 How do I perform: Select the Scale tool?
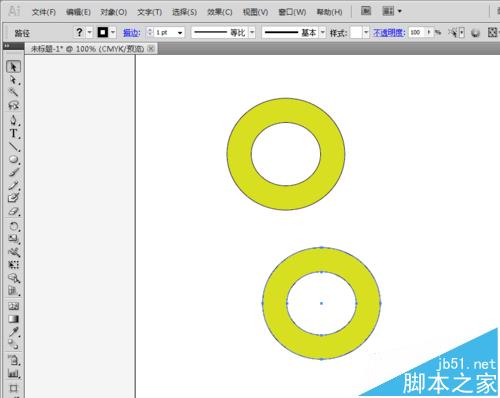click(x=13, y=239)
